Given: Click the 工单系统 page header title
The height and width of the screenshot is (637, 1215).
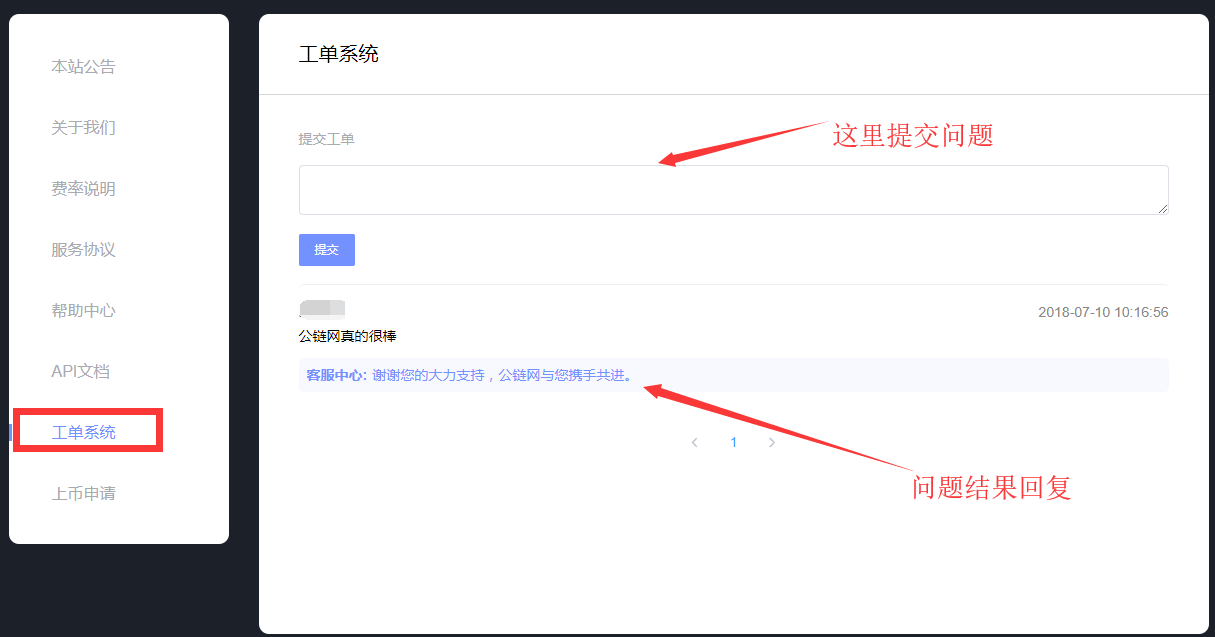Looking at the screenshot, I should [338, 54].
